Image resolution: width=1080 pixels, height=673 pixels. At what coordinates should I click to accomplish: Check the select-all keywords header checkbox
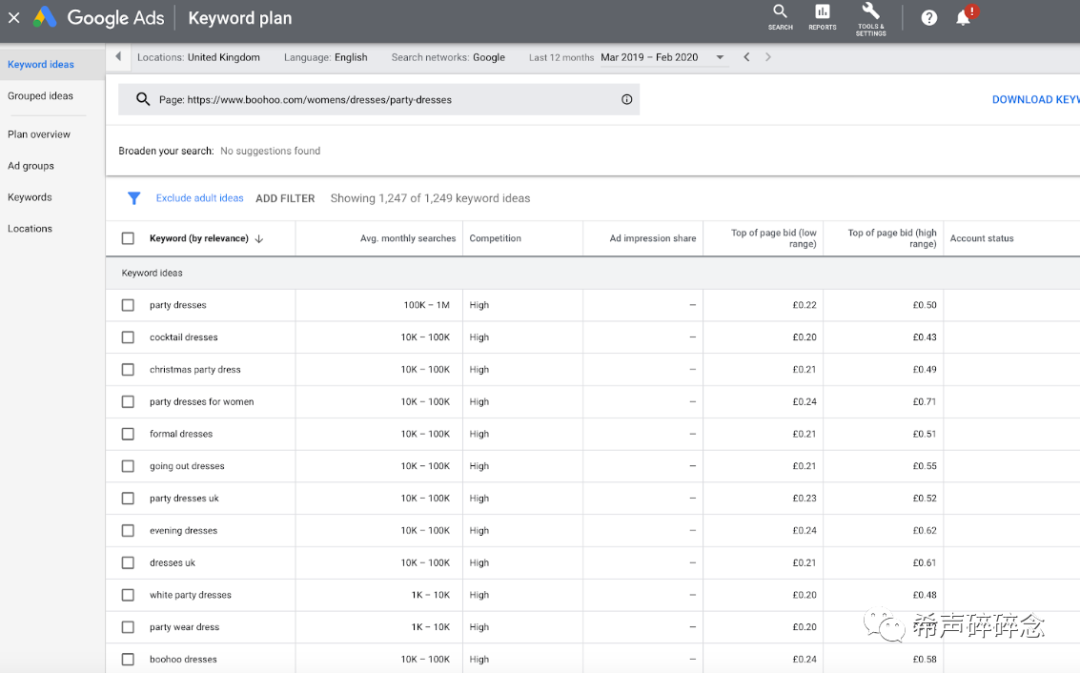pos(128,238)
